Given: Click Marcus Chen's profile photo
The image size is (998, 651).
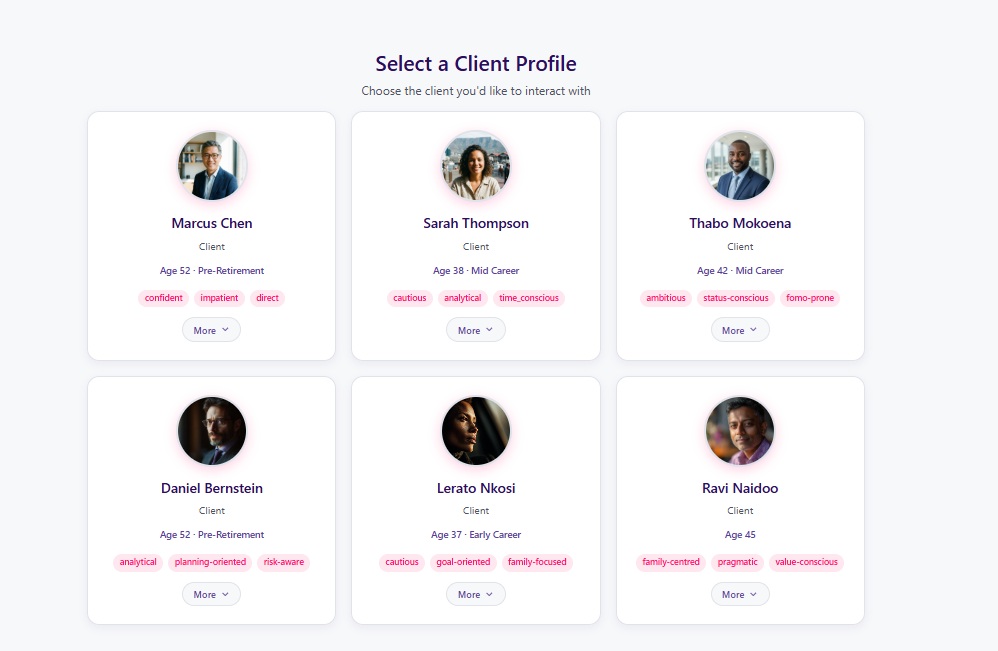Looking at the screenshot, I should (x=211, y=165).
